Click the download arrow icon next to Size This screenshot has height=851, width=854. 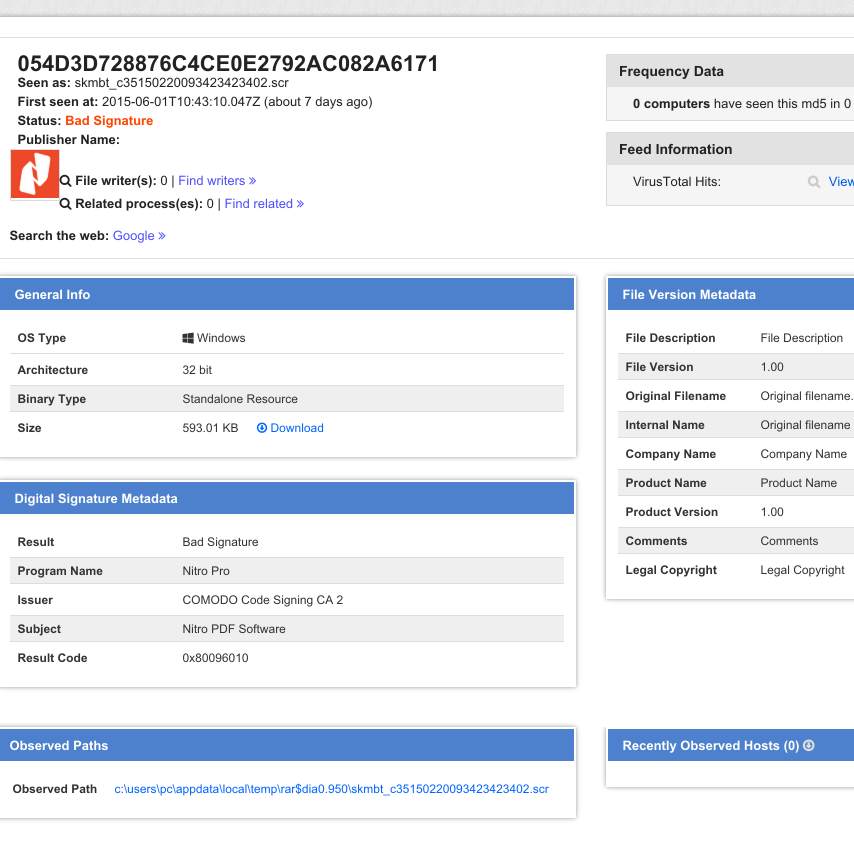(x=262, y=428)
